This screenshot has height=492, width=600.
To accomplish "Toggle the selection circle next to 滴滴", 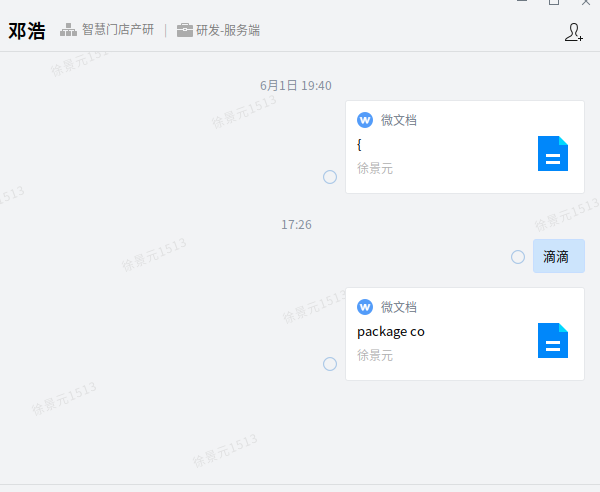I will tap(518, 257).
